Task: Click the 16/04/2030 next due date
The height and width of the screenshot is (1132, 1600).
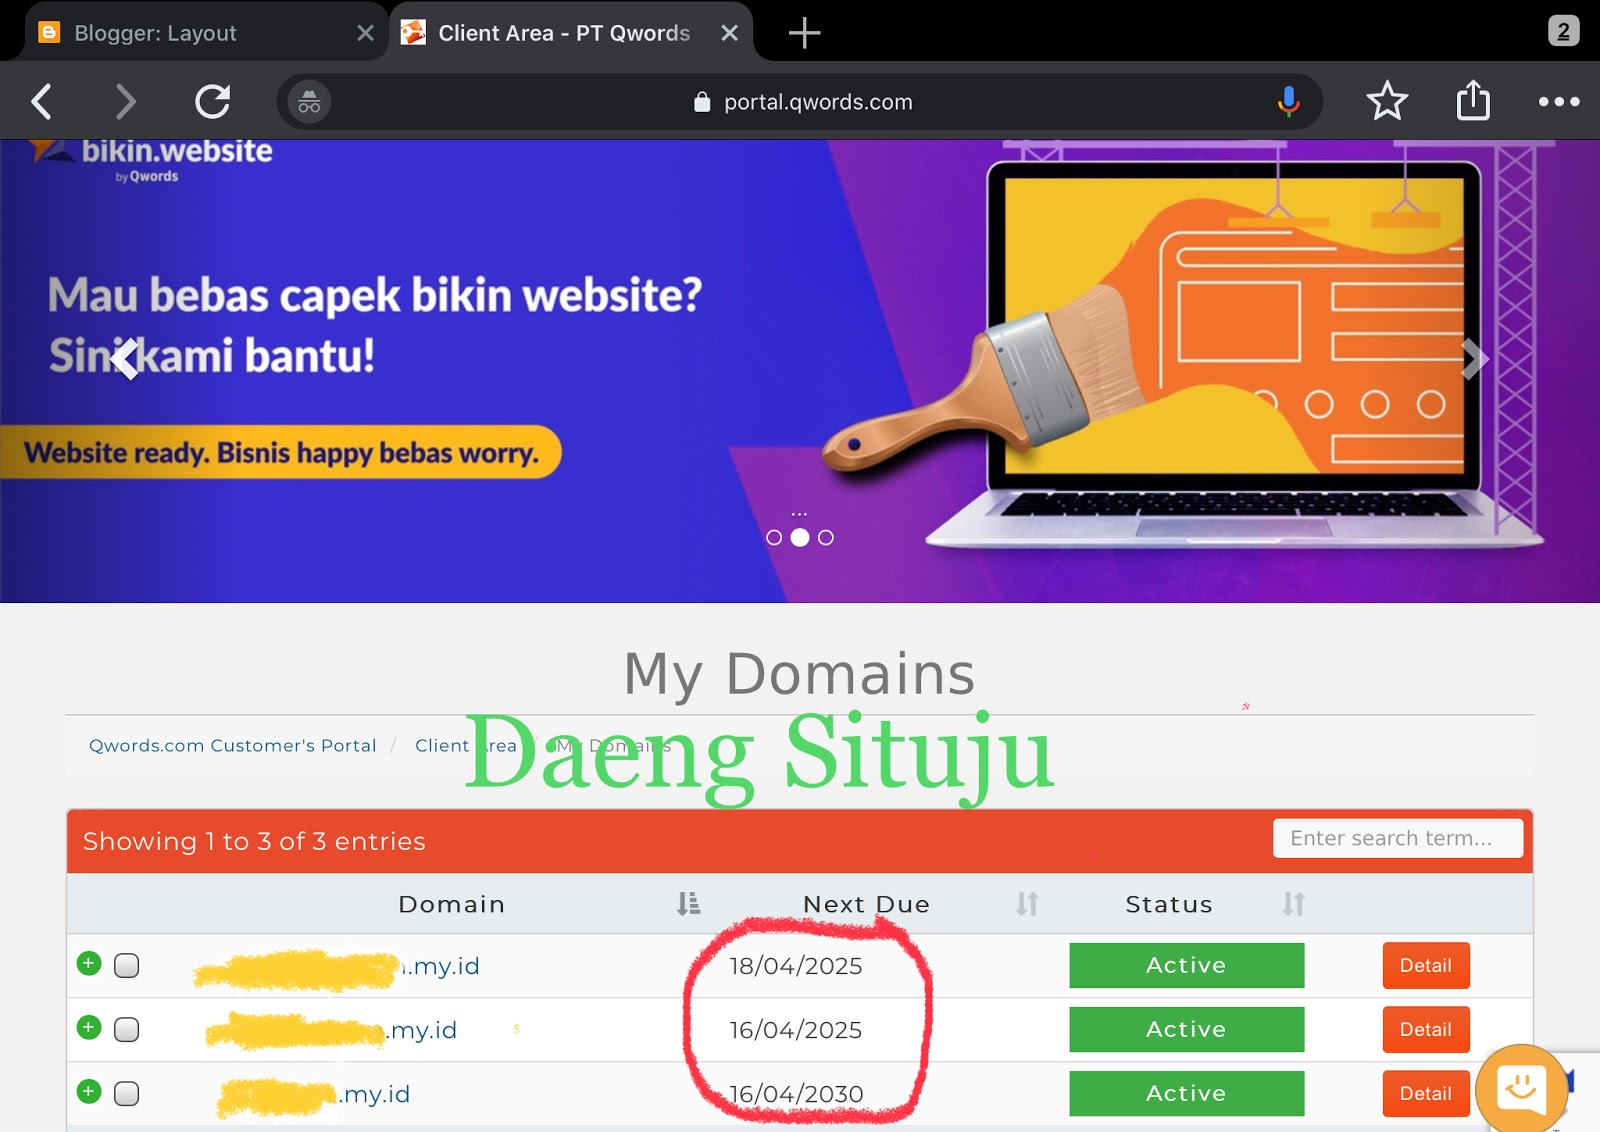Action: pyautogui.click(x=796, y=1094)
